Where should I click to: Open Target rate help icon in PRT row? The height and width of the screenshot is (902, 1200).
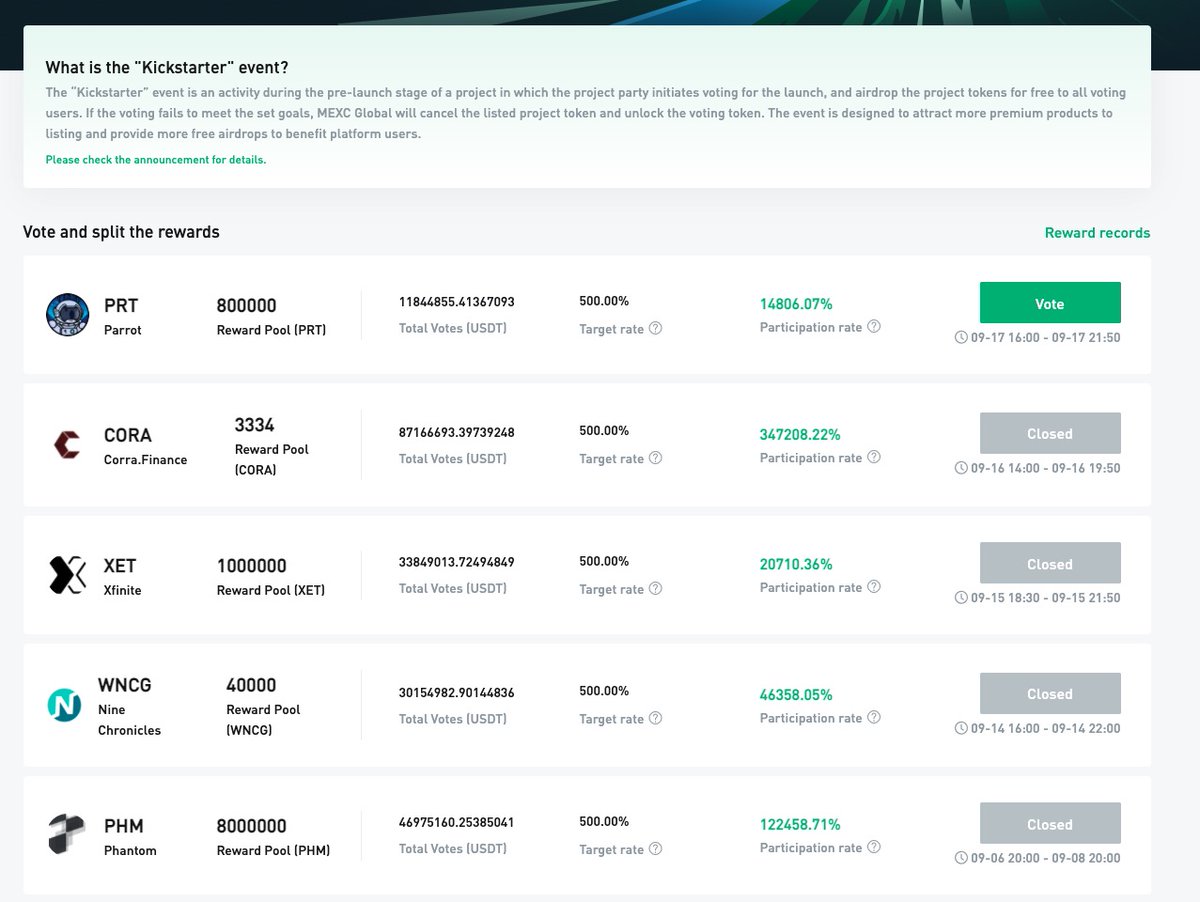[x=656, y=328]
